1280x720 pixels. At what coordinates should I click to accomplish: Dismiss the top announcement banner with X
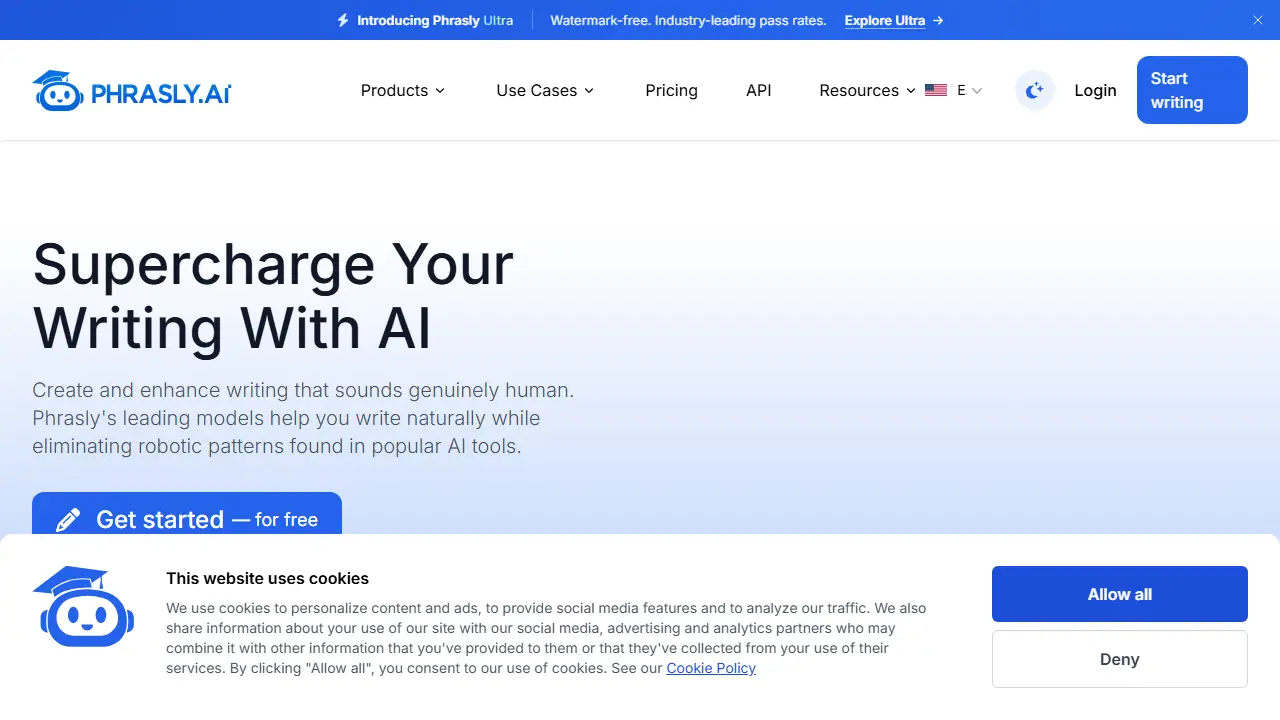point(1258,20)
